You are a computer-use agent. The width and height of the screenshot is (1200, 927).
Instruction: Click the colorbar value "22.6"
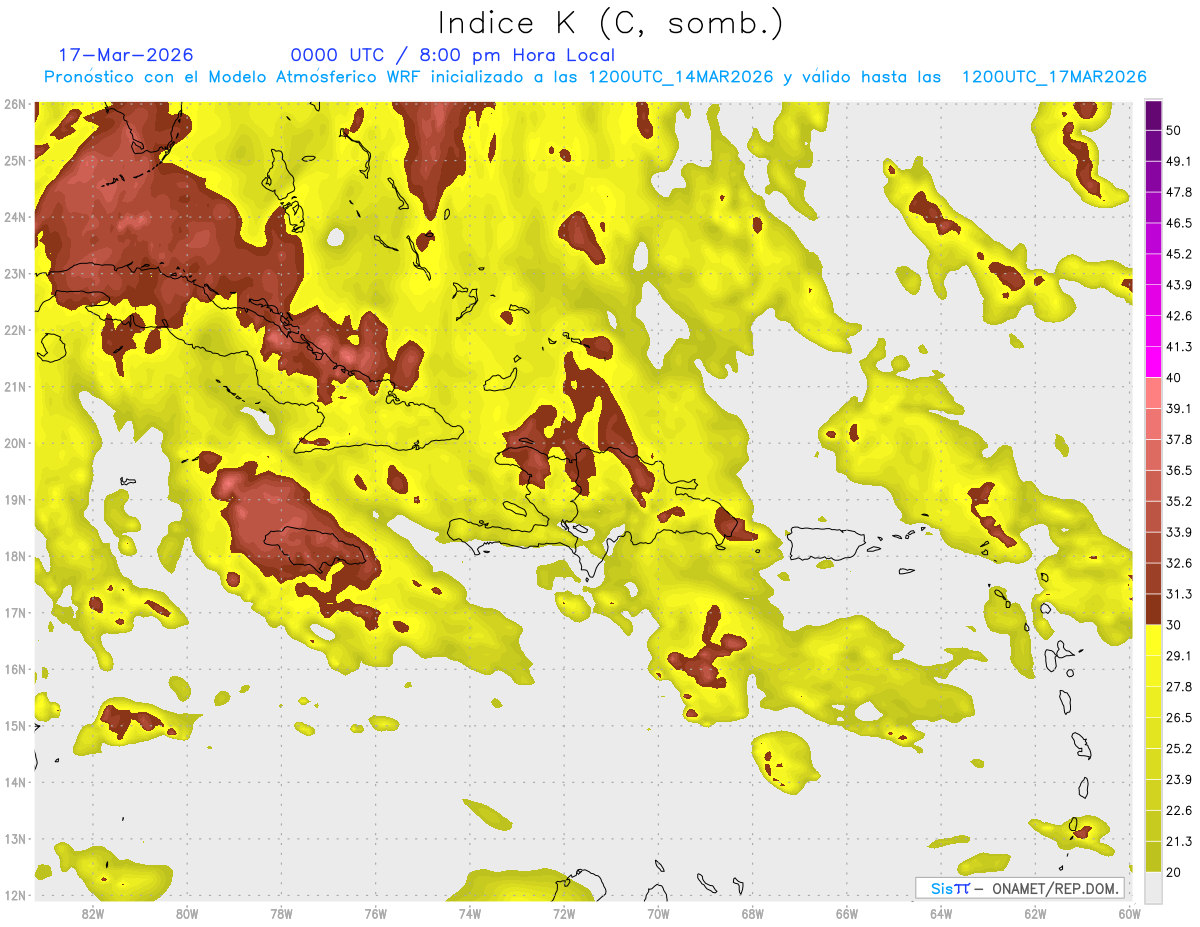tap(1179, 810)
